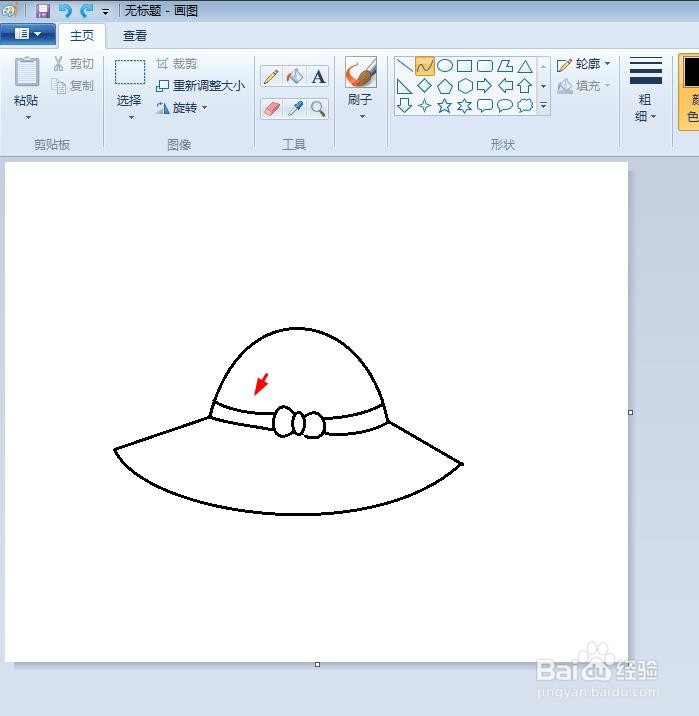Screen dimensions: 699x716
Task: Select the Right arrow shape
Action: tap(485, 86)
